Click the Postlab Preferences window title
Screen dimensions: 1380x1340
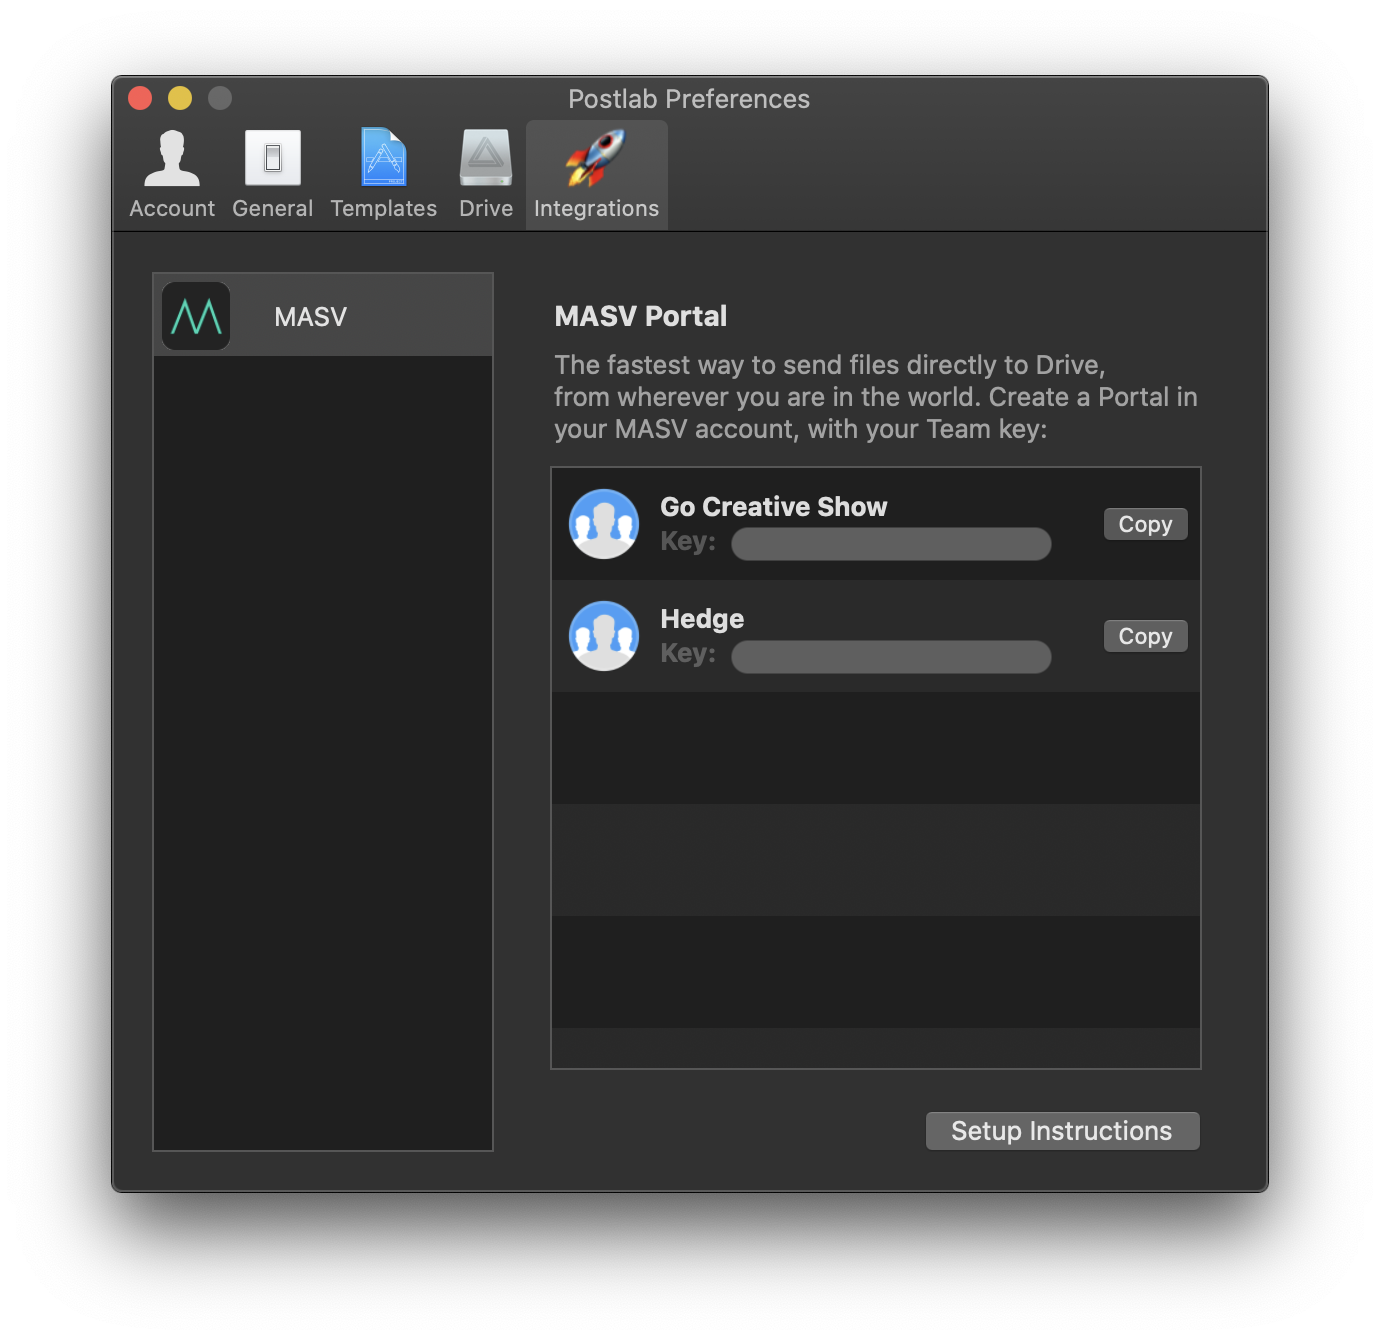[689, 99]
